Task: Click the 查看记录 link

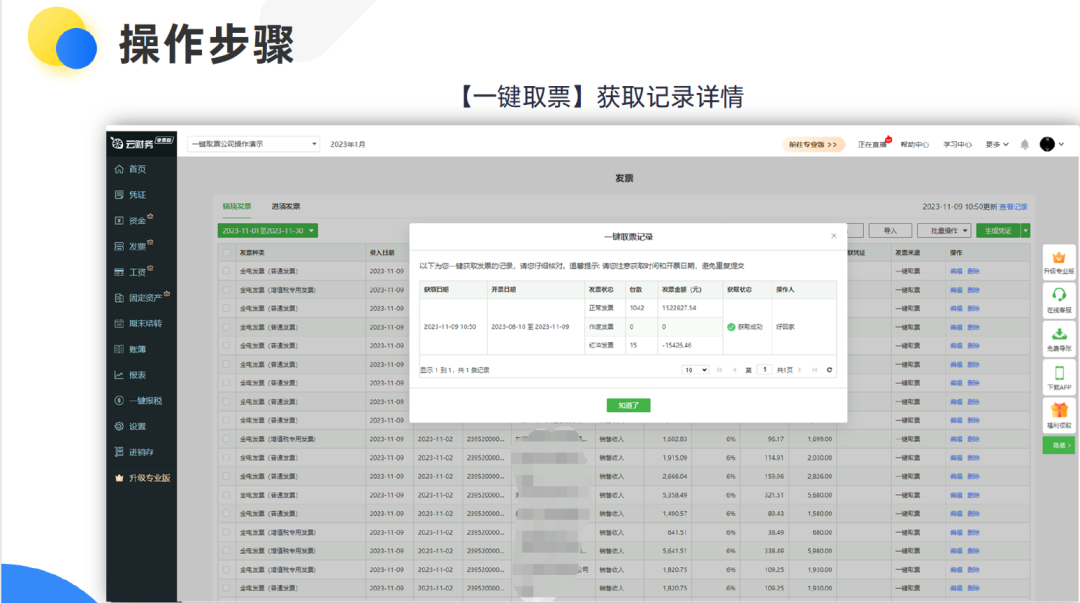Action: 1013,207
